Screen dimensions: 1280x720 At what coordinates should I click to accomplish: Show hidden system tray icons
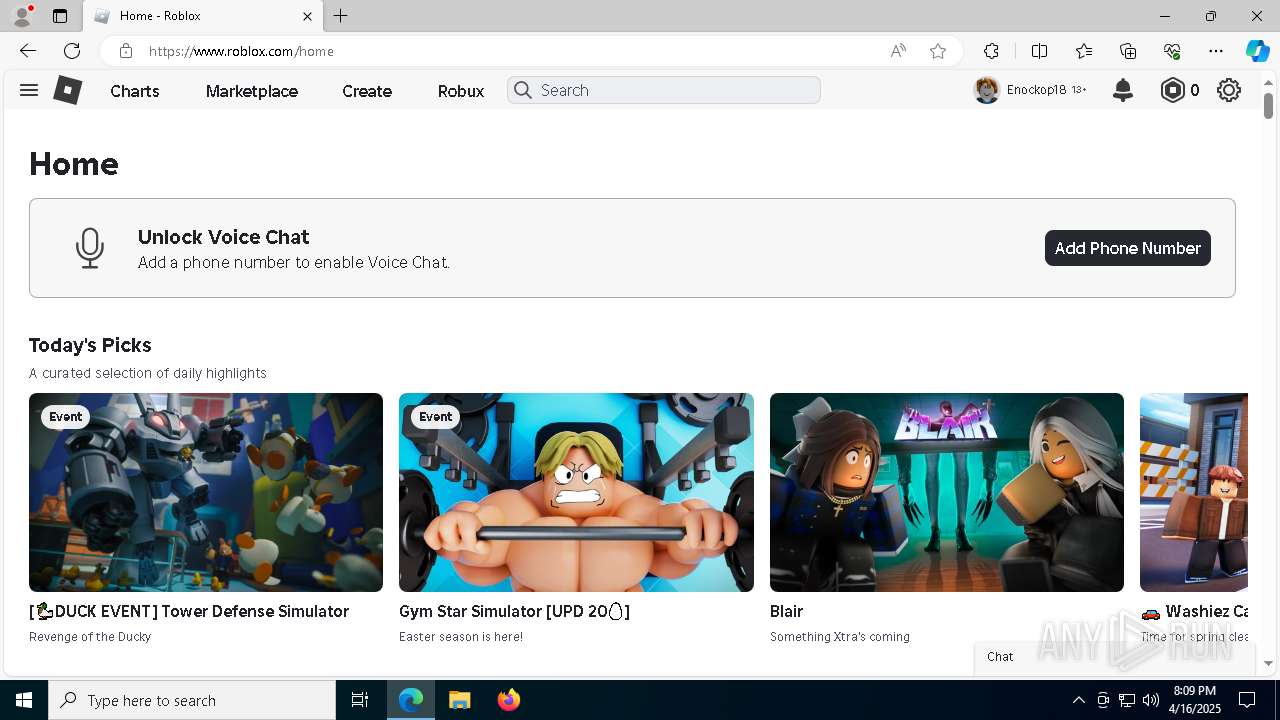click(1078, 700)
